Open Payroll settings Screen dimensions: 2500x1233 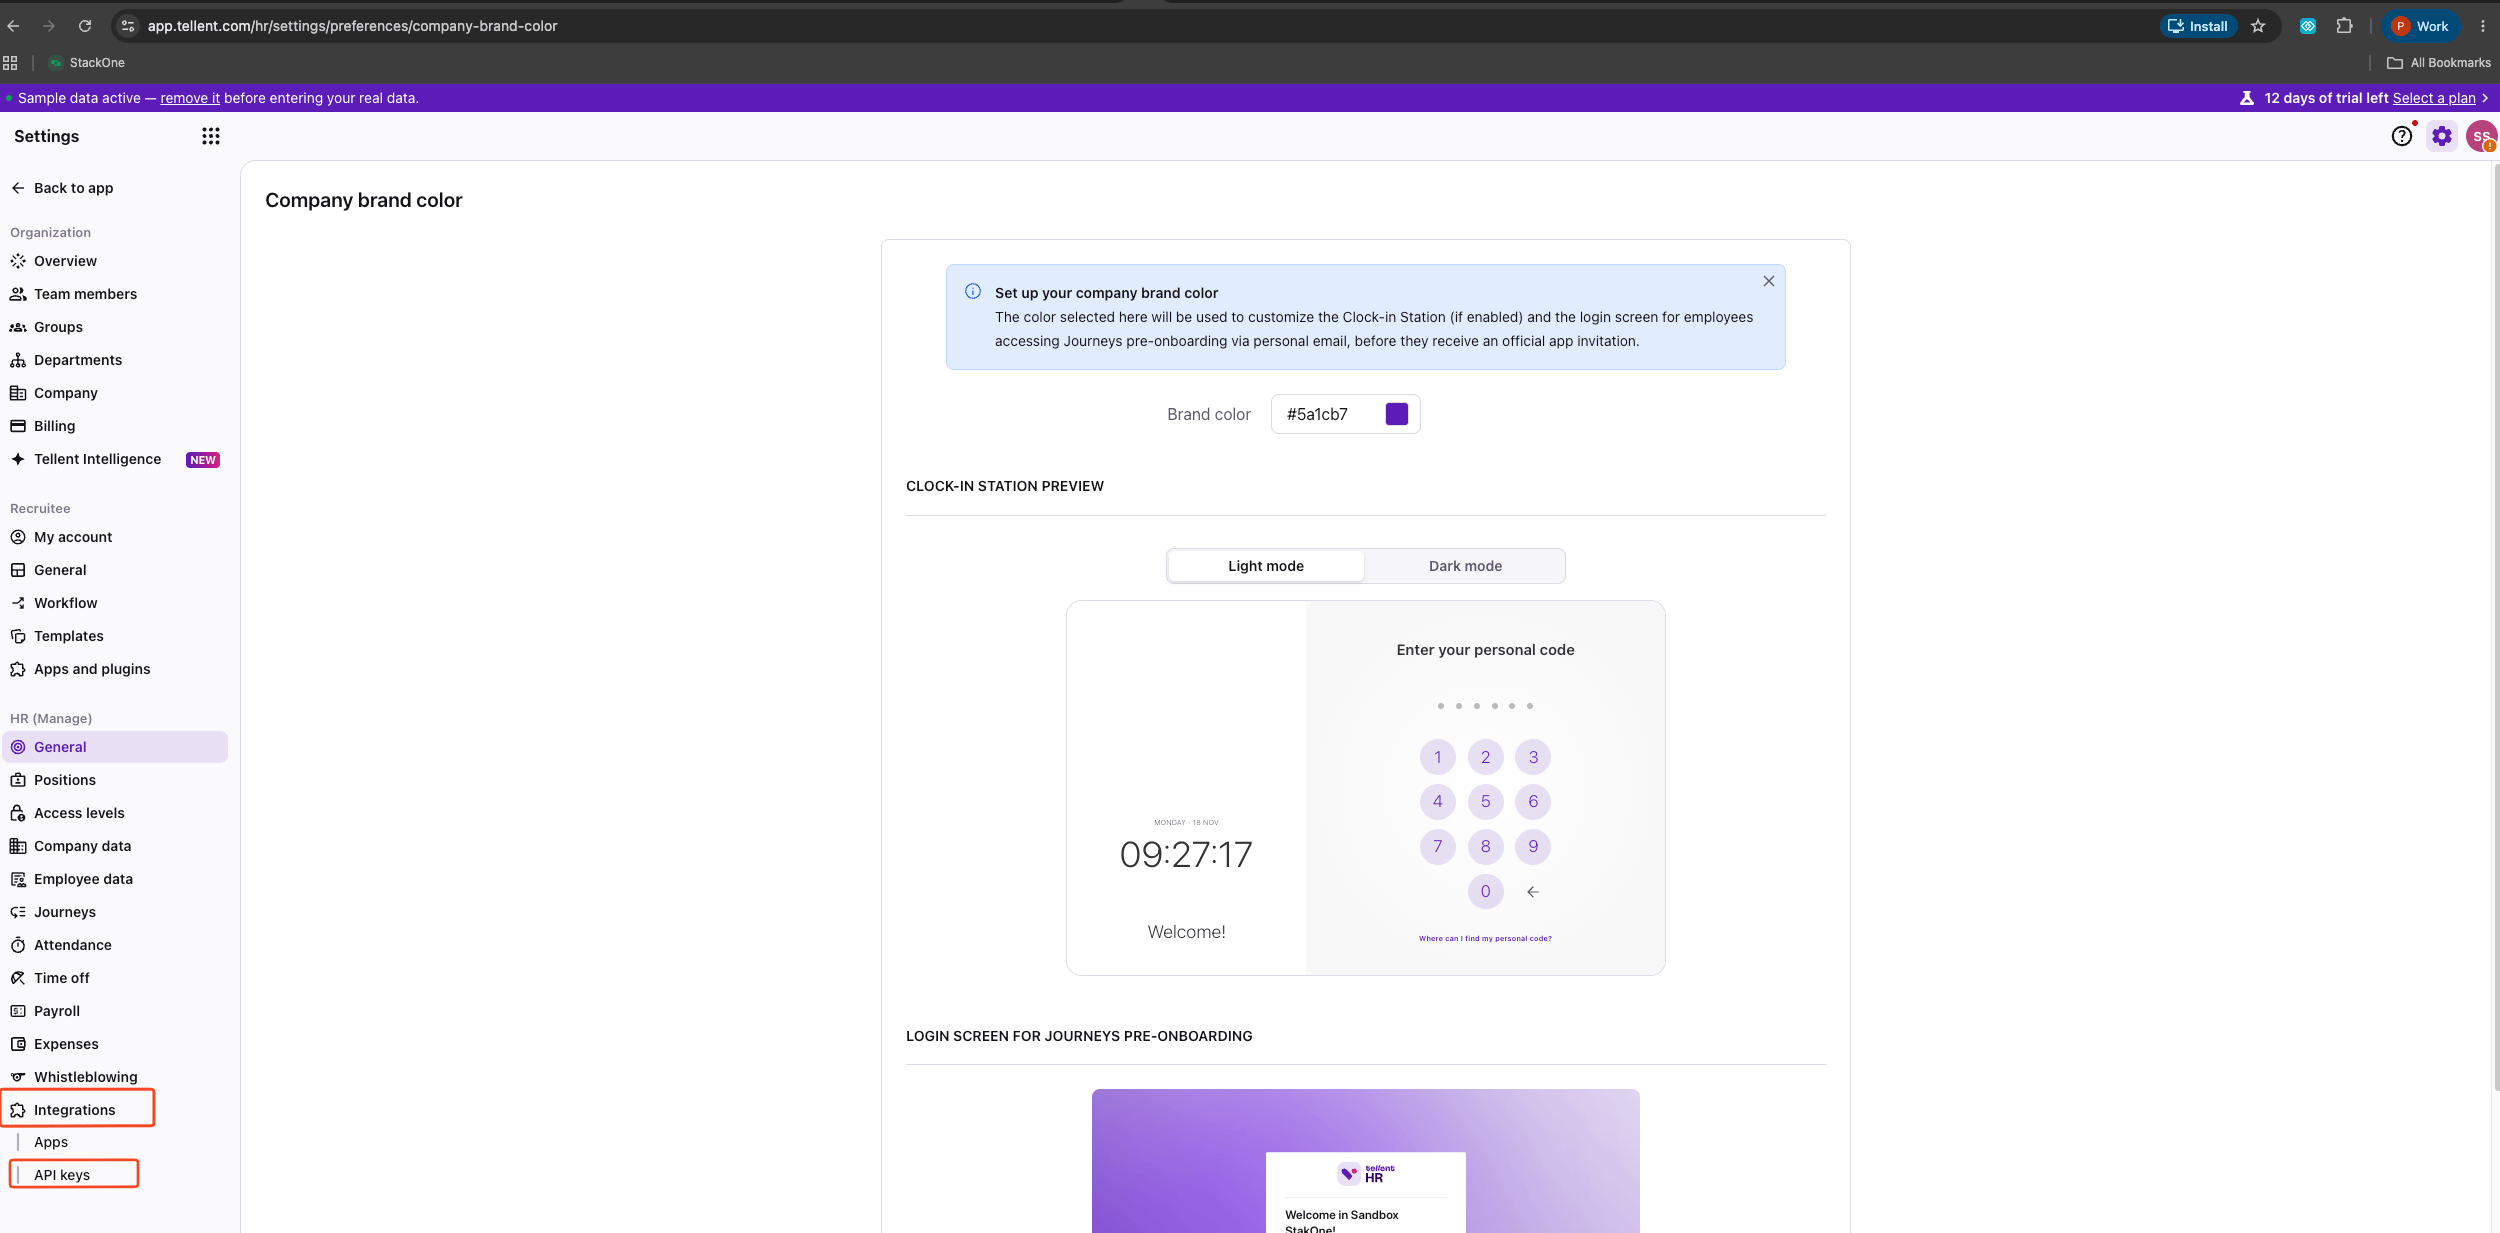tap(115, 1011)
